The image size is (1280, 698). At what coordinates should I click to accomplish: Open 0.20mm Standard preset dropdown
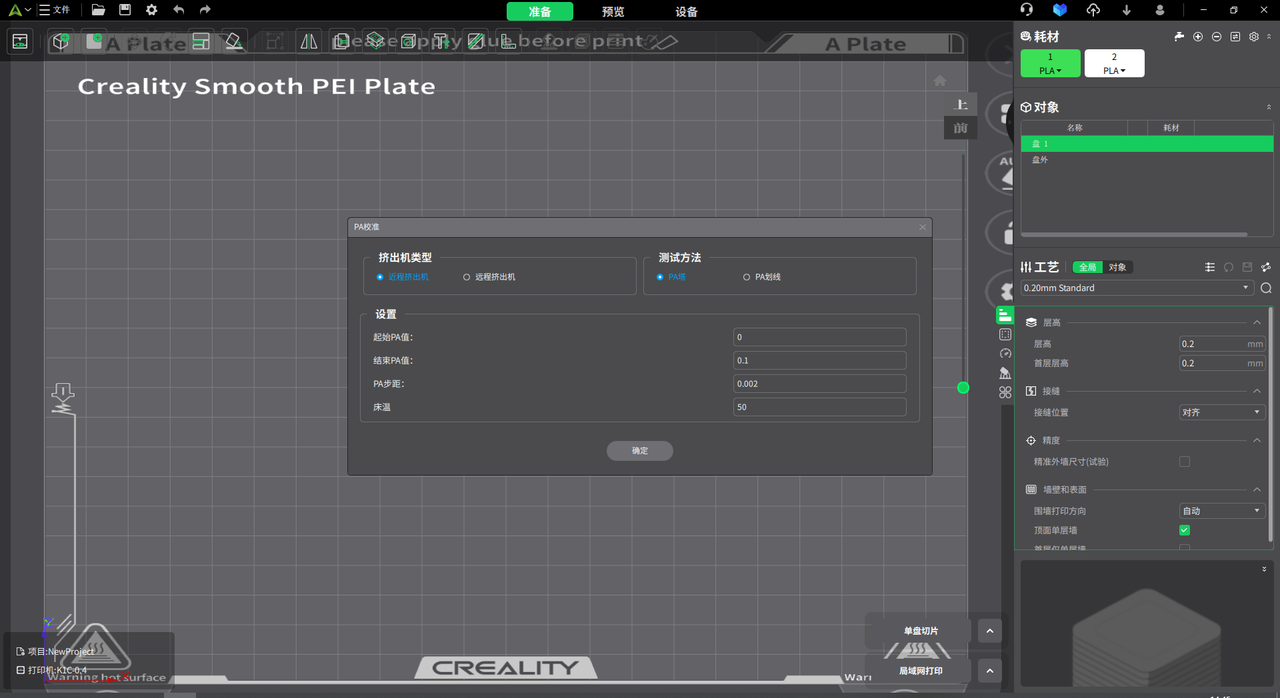click(x=1137, y=288)
